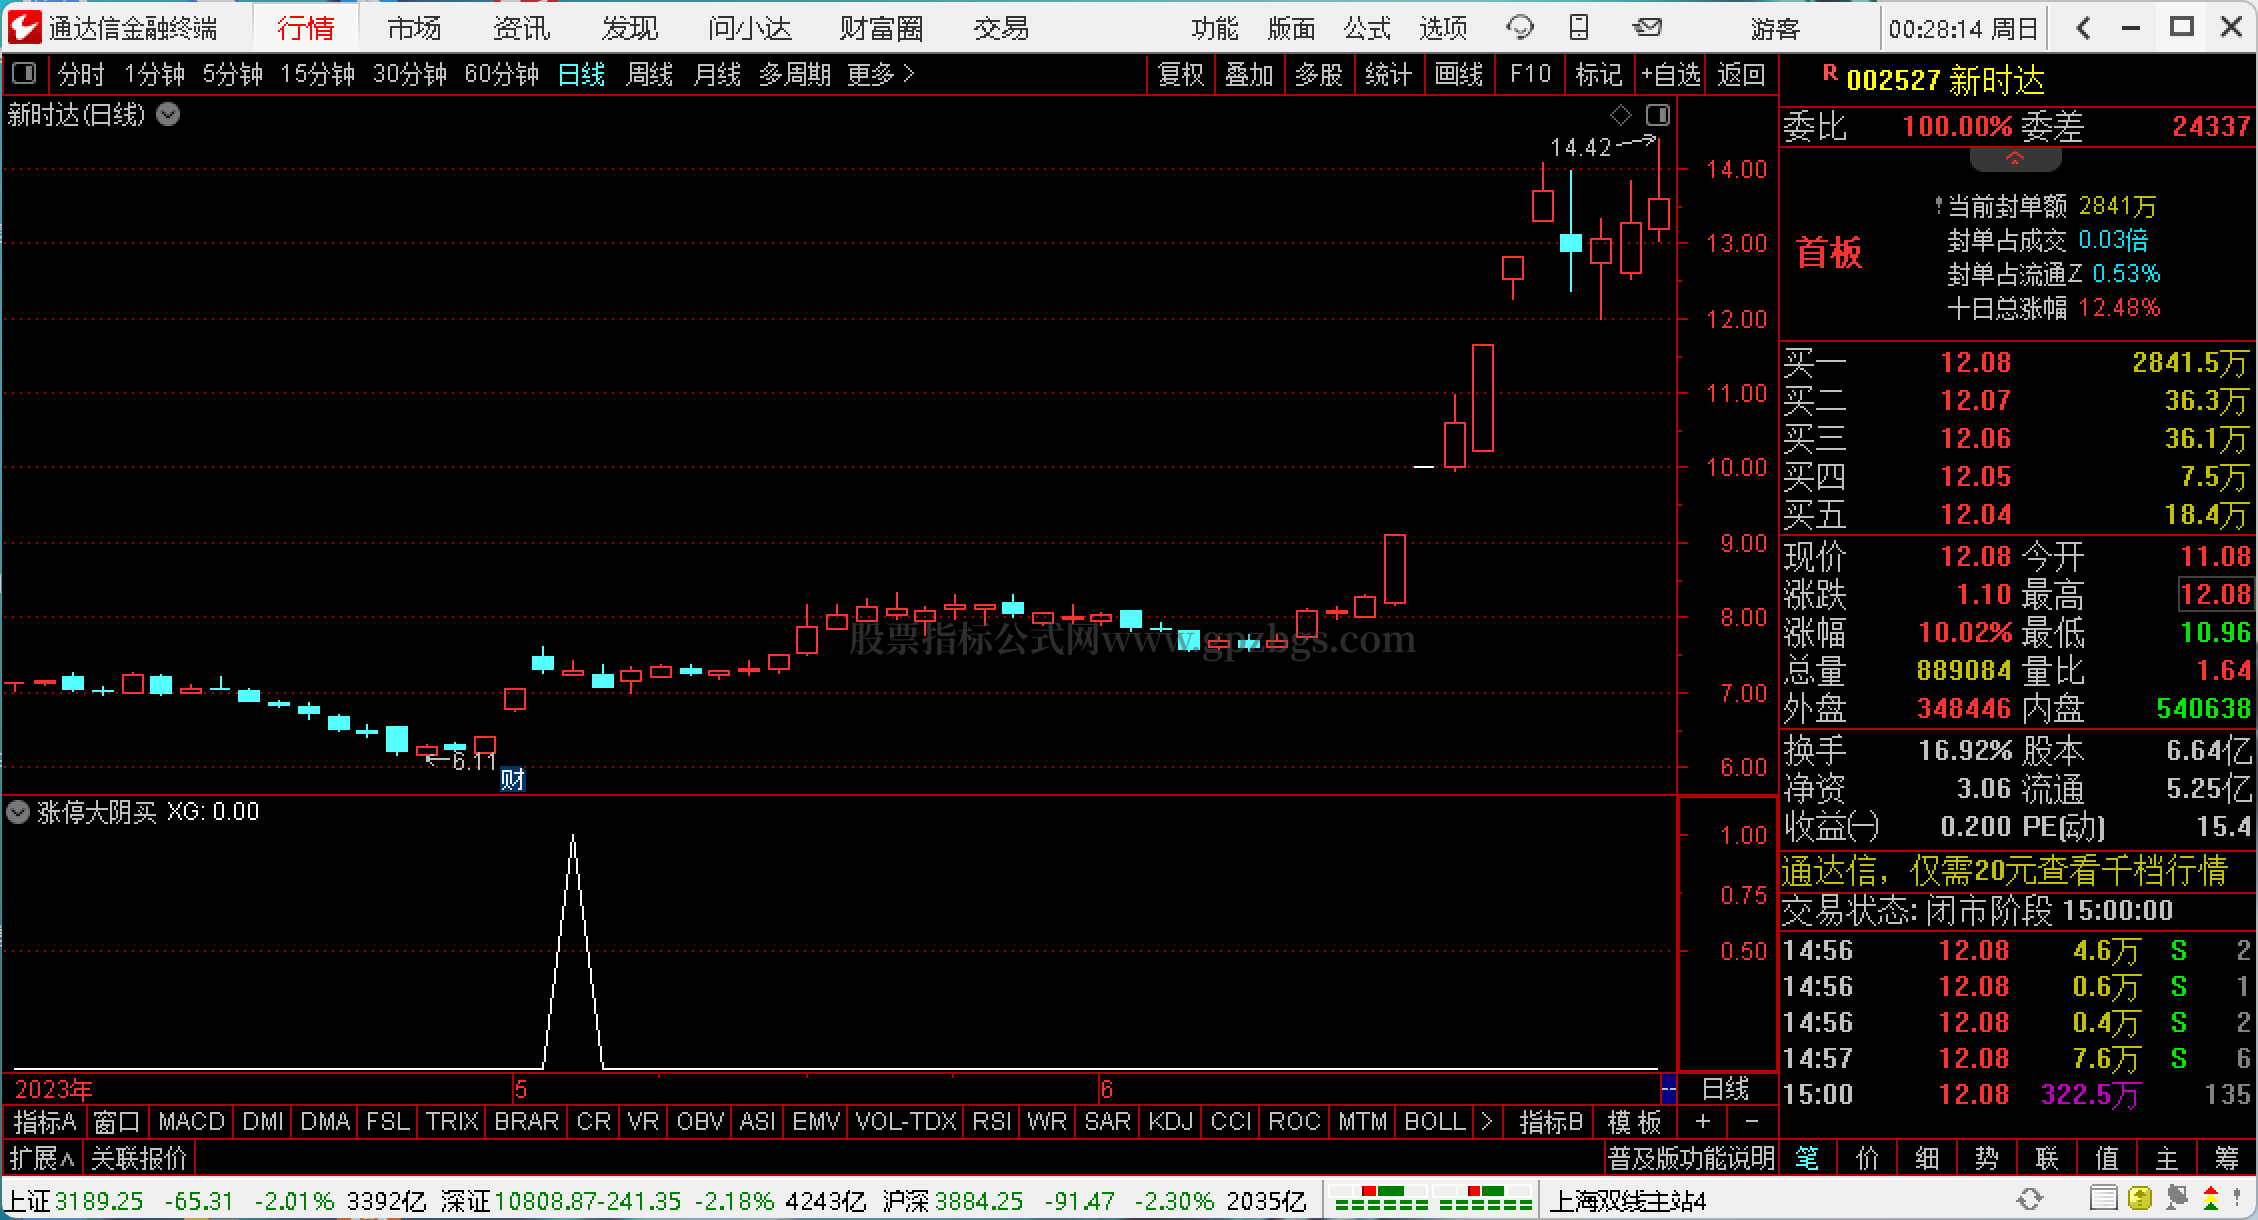This screenshot has width=2258, height=1220.
Task: Remove an indicator window with the − button
Action: coord(1752,1122)
